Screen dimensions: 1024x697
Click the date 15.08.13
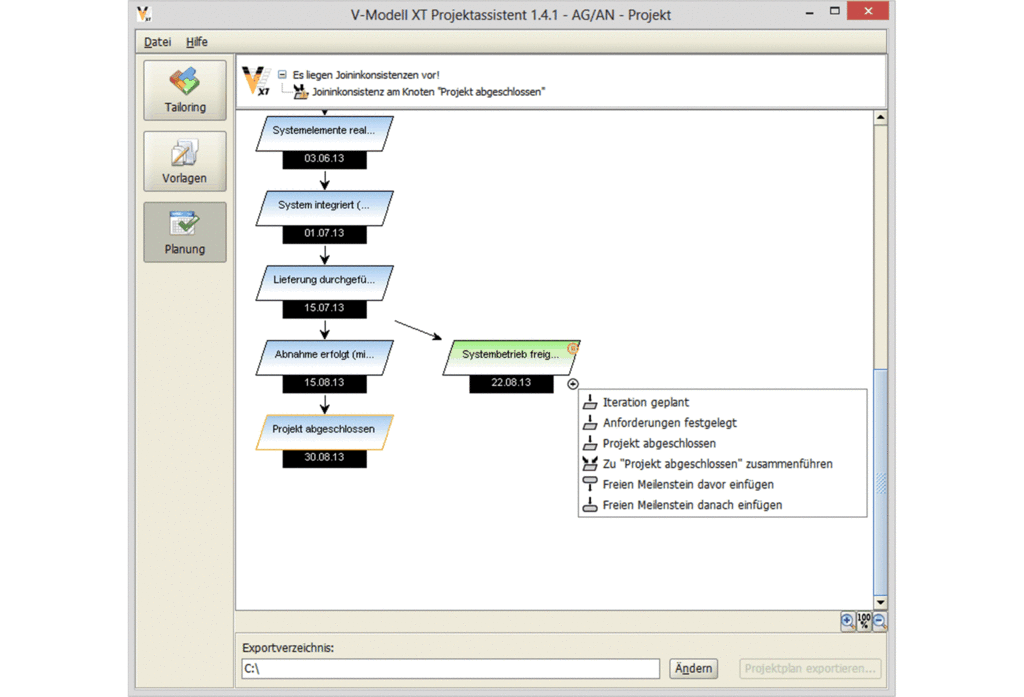[x=324, y=383]
